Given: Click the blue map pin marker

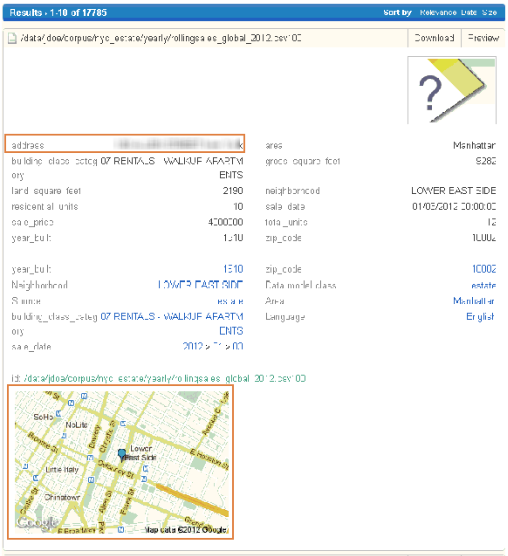Looking at the screenshot, I should click(x=122, y=455).
